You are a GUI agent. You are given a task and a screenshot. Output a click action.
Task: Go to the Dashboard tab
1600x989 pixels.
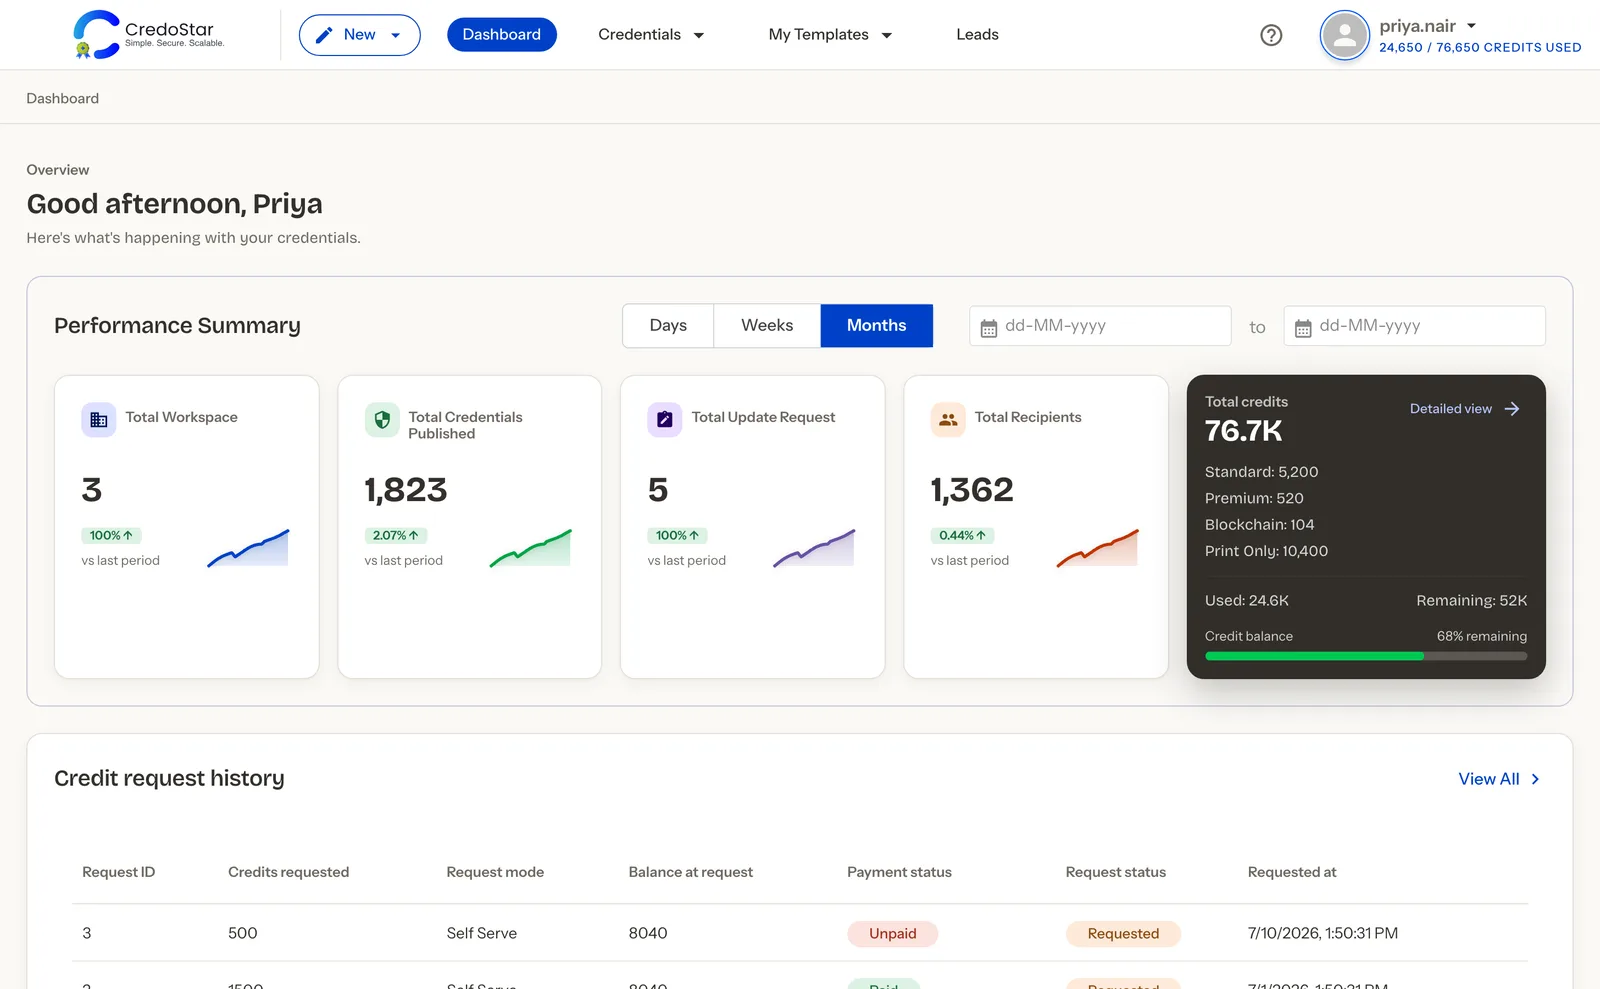pos(502,35)
